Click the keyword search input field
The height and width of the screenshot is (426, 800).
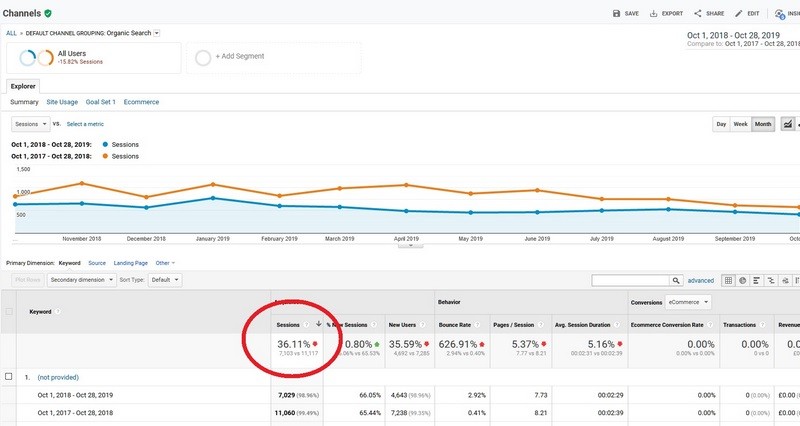(x=629, y=281)
